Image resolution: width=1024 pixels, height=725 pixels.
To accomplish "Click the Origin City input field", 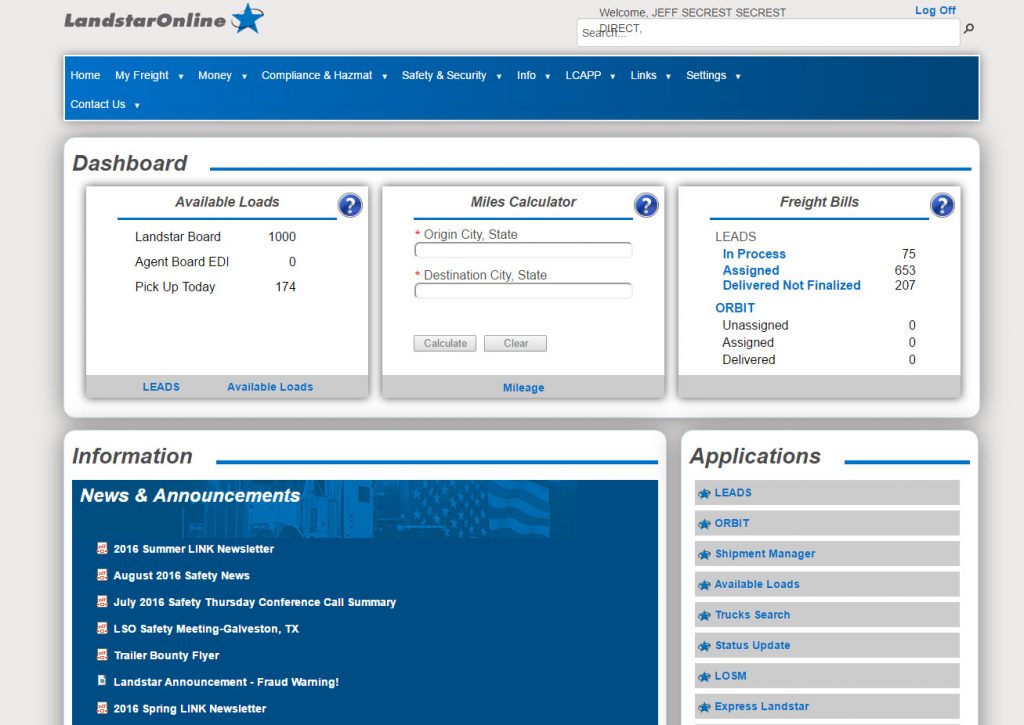I will (524, 249).
